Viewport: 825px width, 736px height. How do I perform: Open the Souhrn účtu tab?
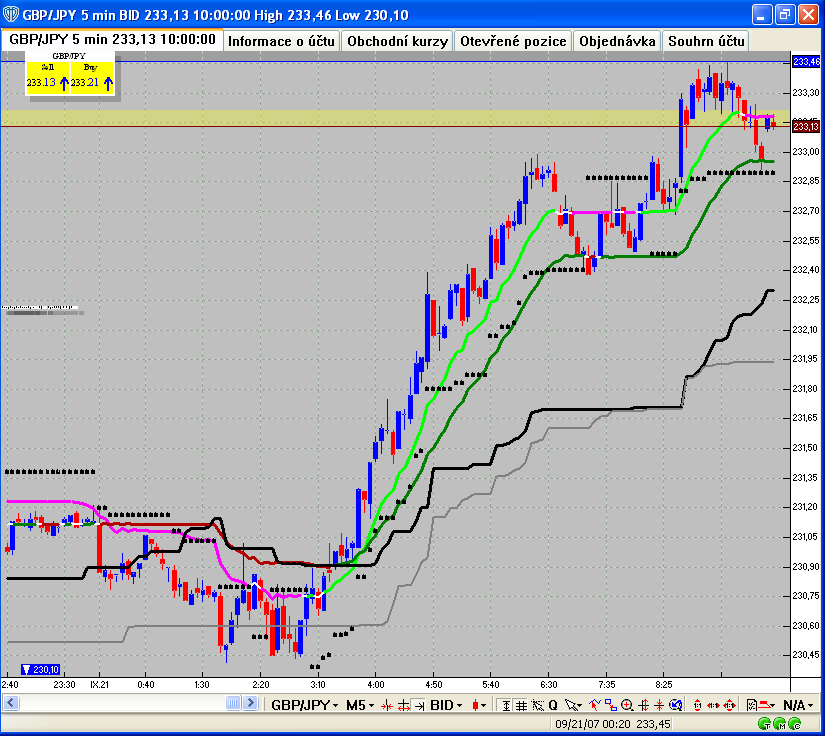click(706, 41)
